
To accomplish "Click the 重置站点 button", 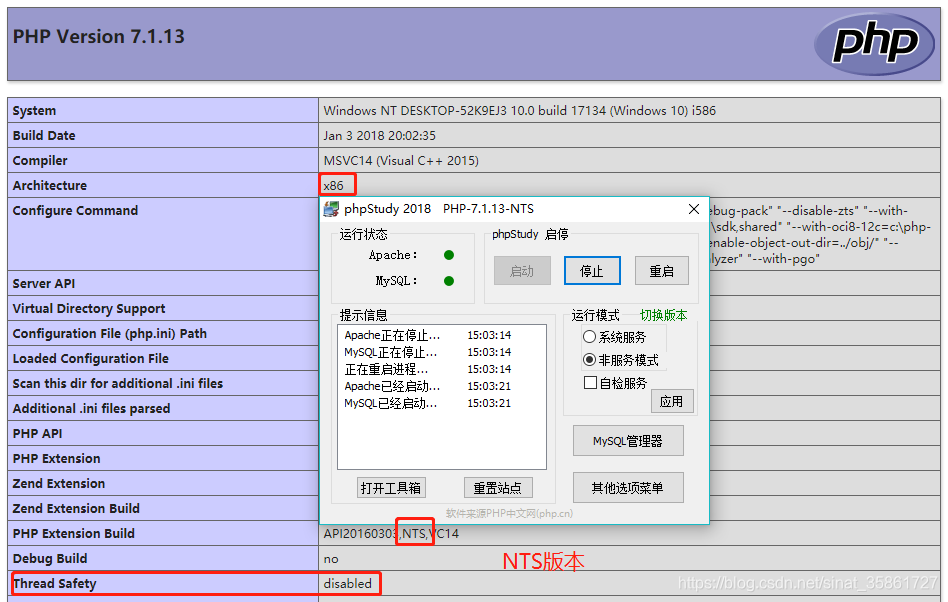I will (498, 488).
